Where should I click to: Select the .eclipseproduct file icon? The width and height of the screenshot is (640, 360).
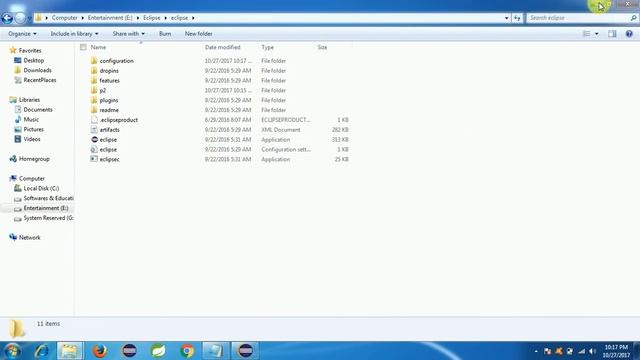[x=94, y=120]
